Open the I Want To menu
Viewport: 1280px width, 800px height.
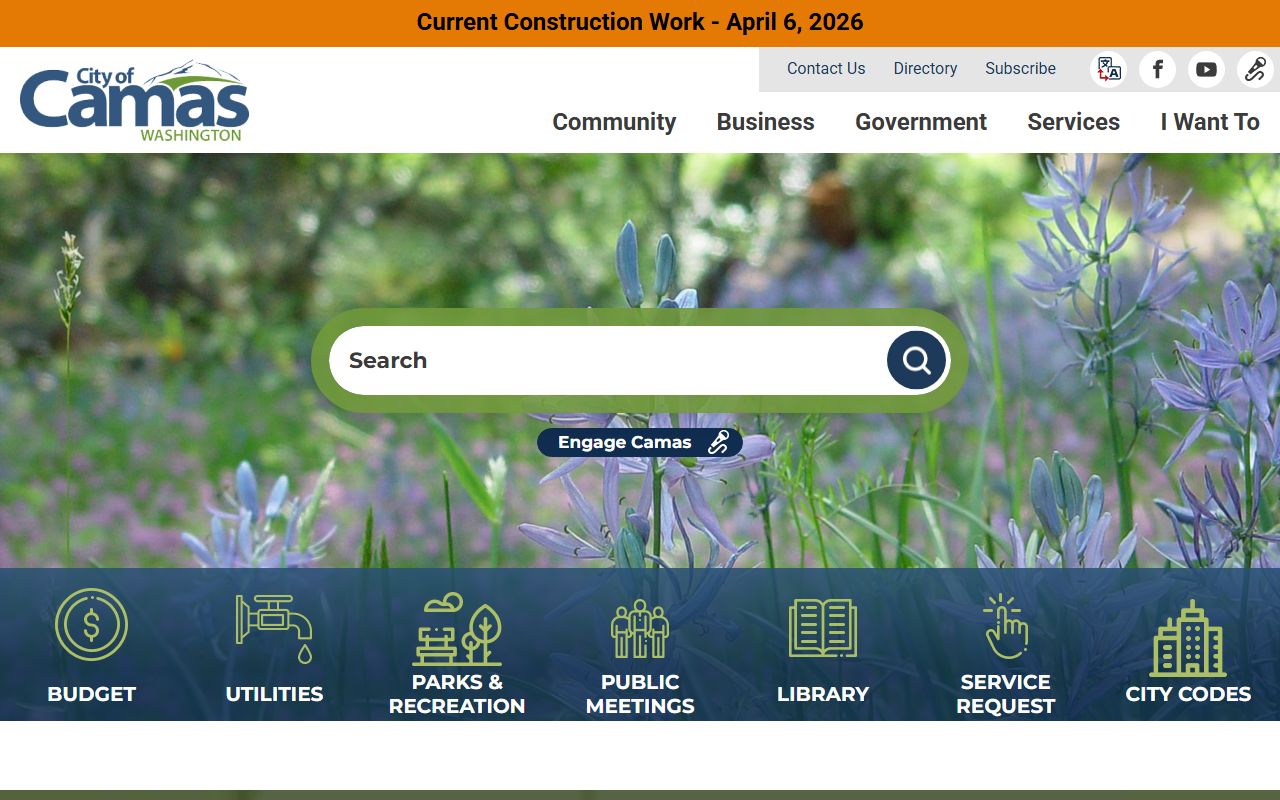[1210, 122]
